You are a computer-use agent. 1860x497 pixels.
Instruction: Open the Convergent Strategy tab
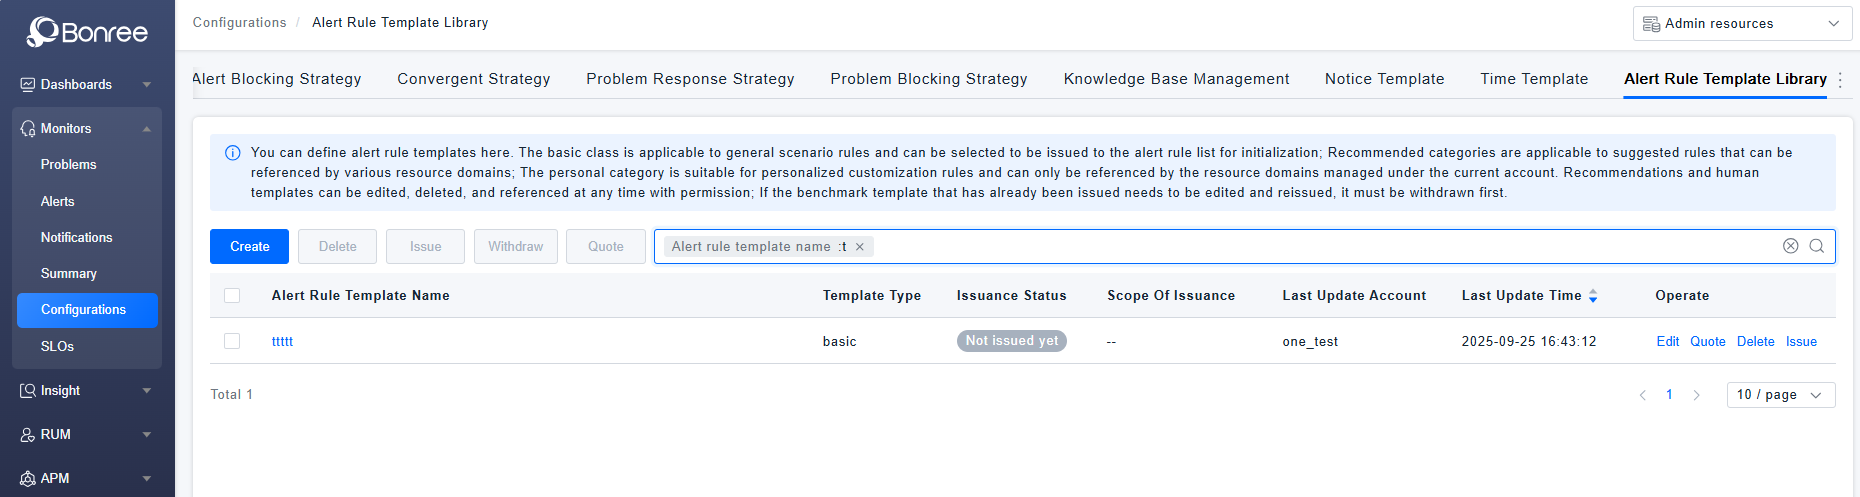click(473, 79)
